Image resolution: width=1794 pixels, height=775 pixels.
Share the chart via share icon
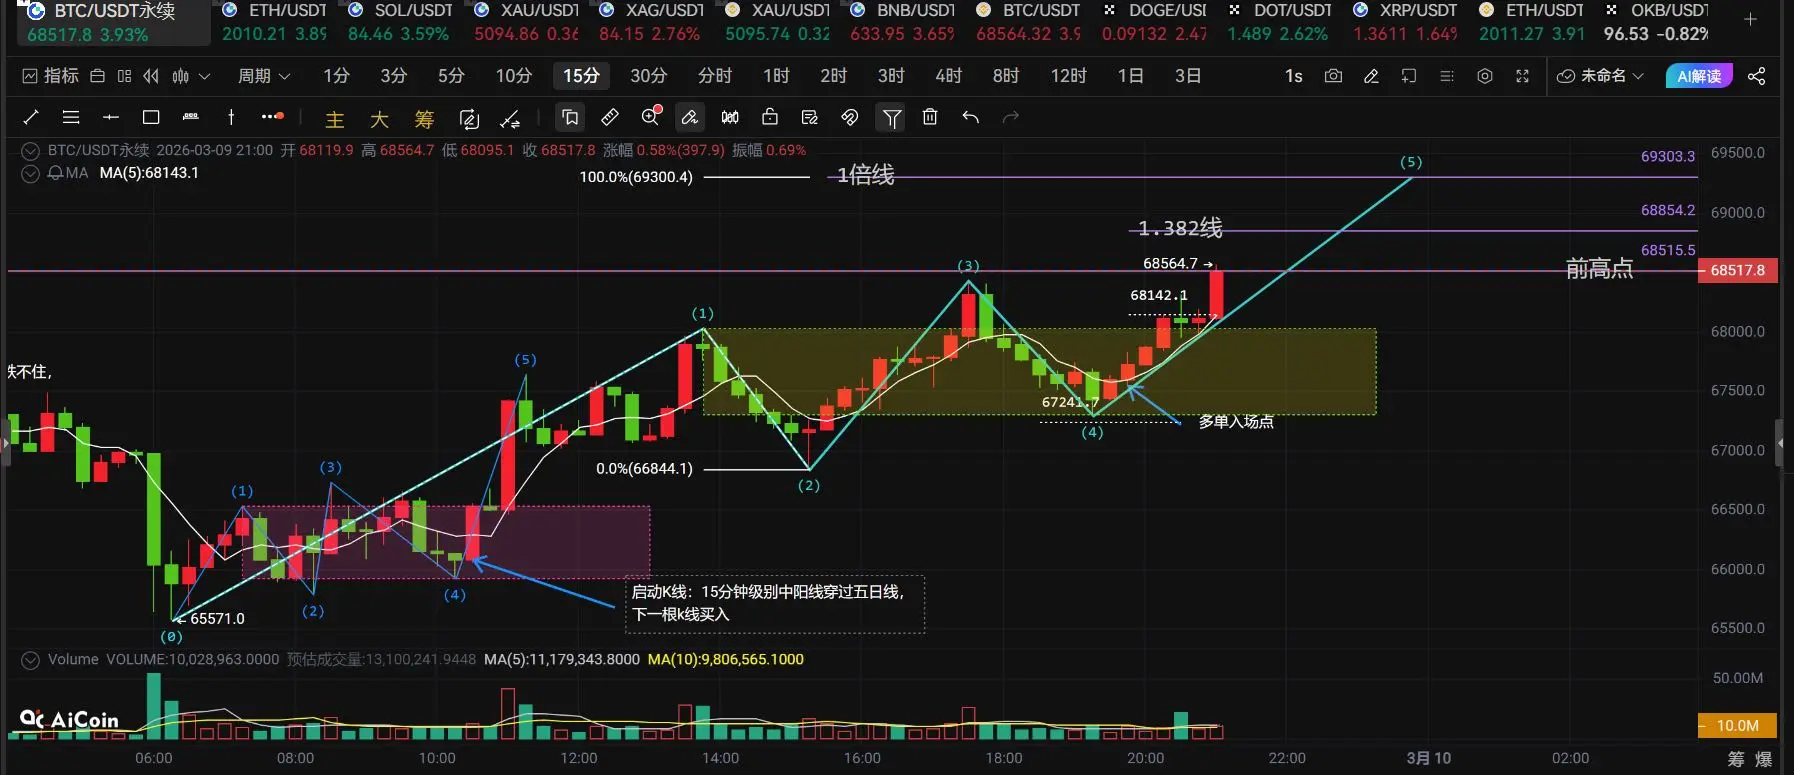tap(1757, 76)
